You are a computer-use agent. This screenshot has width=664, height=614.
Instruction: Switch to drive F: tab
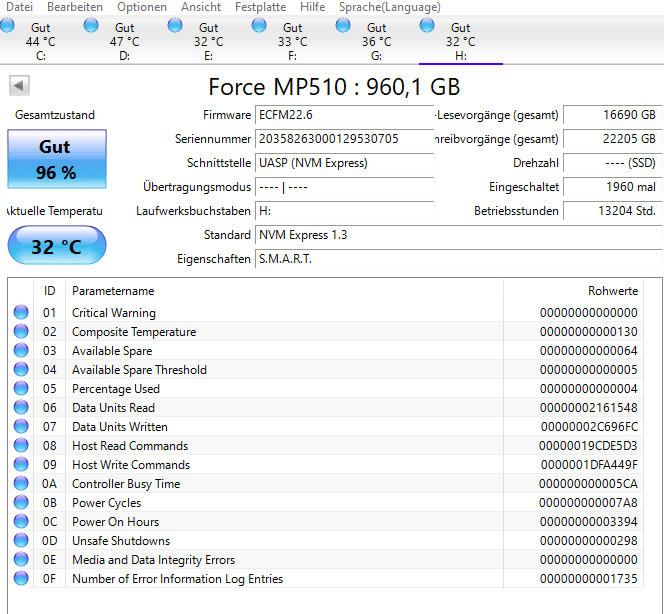pyautogui.click(x=292, y=41)
